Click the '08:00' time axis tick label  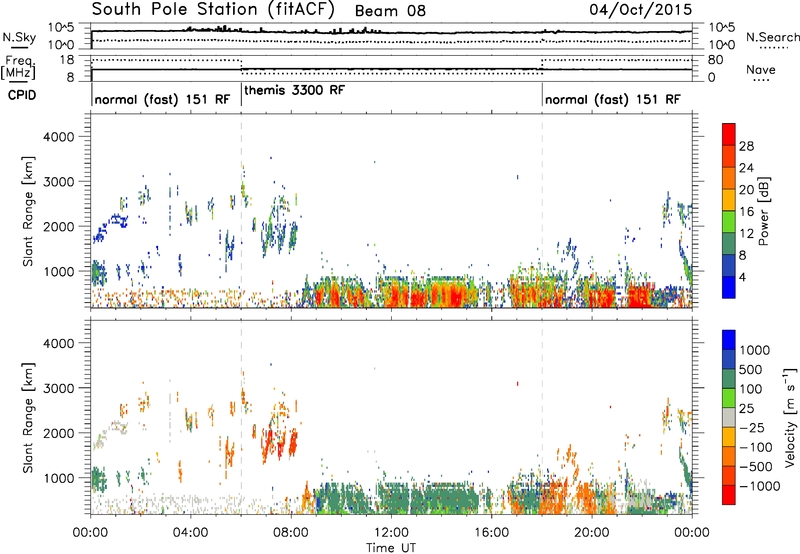[291, 533]
